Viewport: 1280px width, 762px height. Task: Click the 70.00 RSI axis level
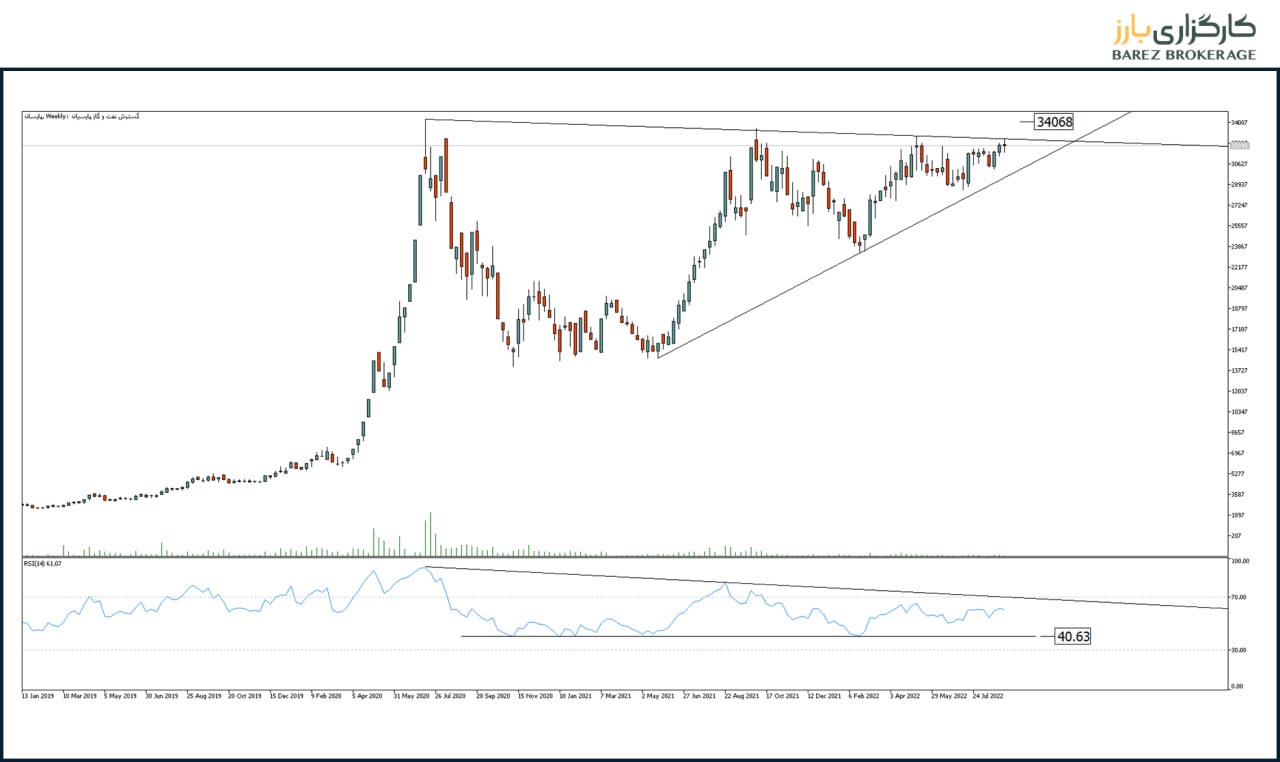[1239, 597]
